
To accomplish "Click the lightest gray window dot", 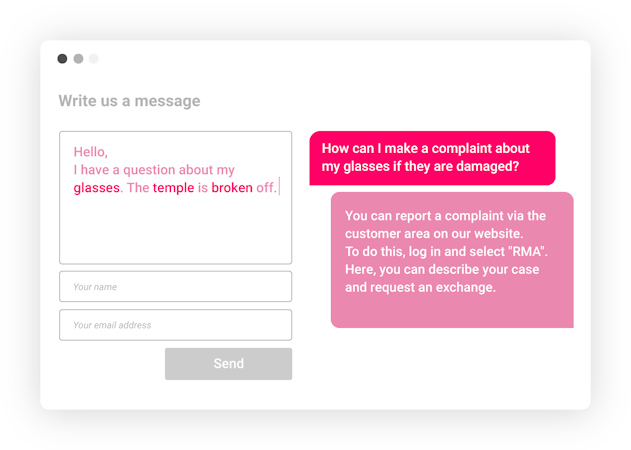I will [94, 59].
